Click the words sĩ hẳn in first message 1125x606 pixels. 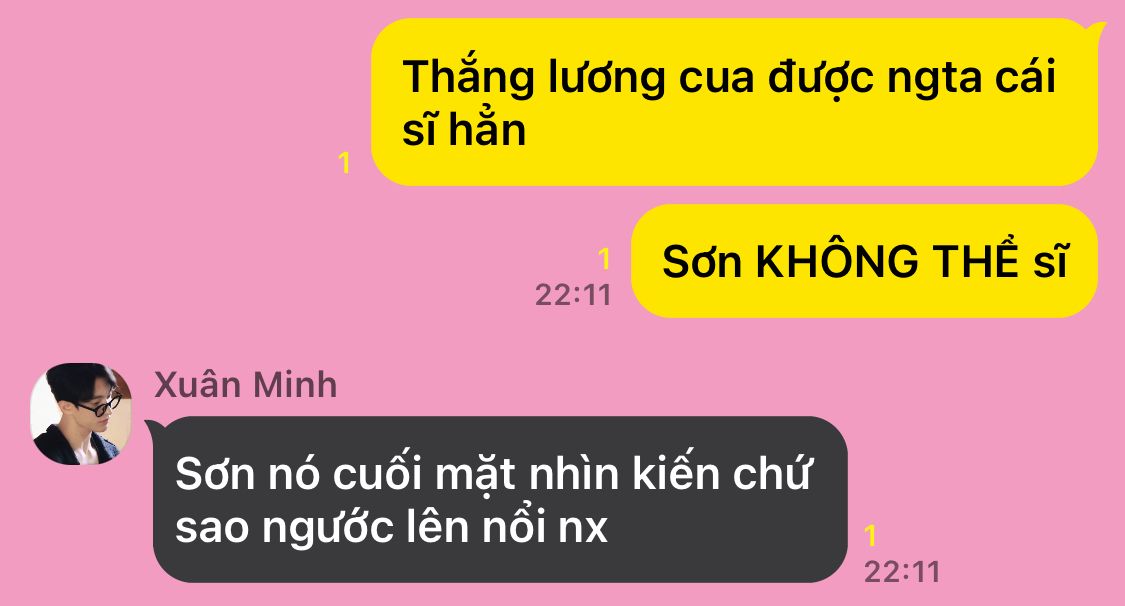pyautogui.click(x=463, y=131)
